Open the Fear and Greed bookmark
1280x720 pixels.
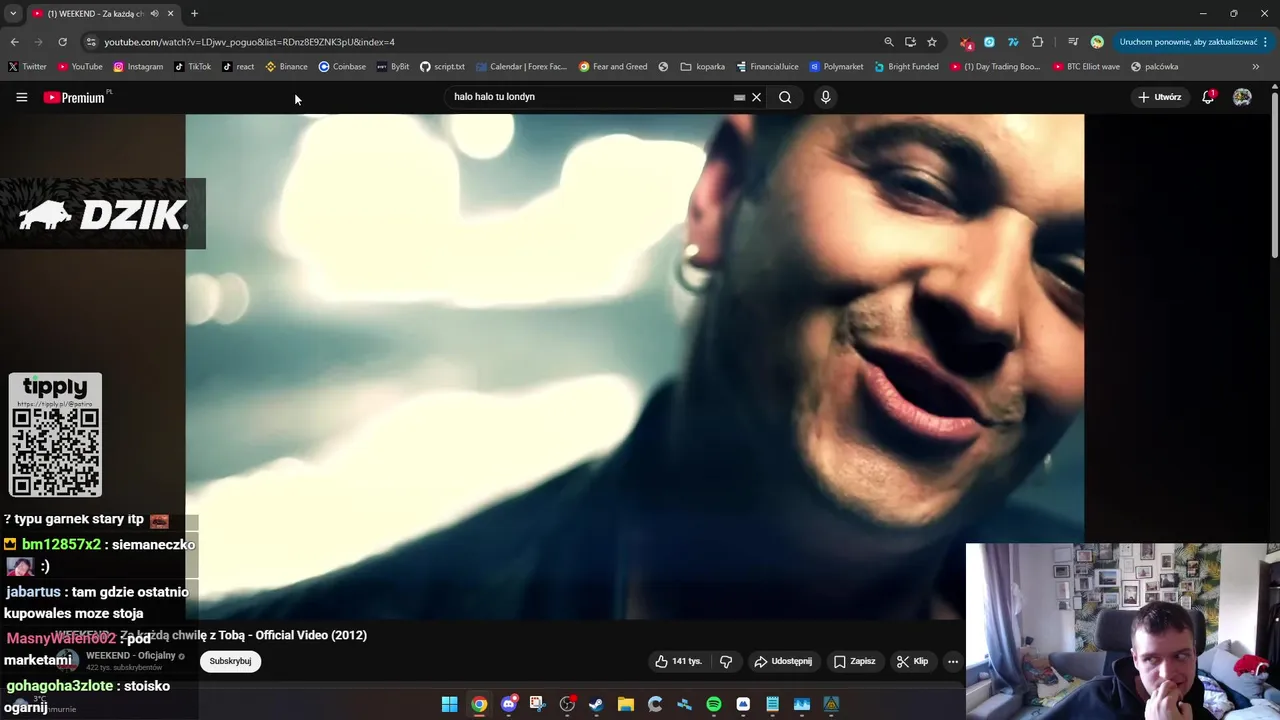point(613,67)
